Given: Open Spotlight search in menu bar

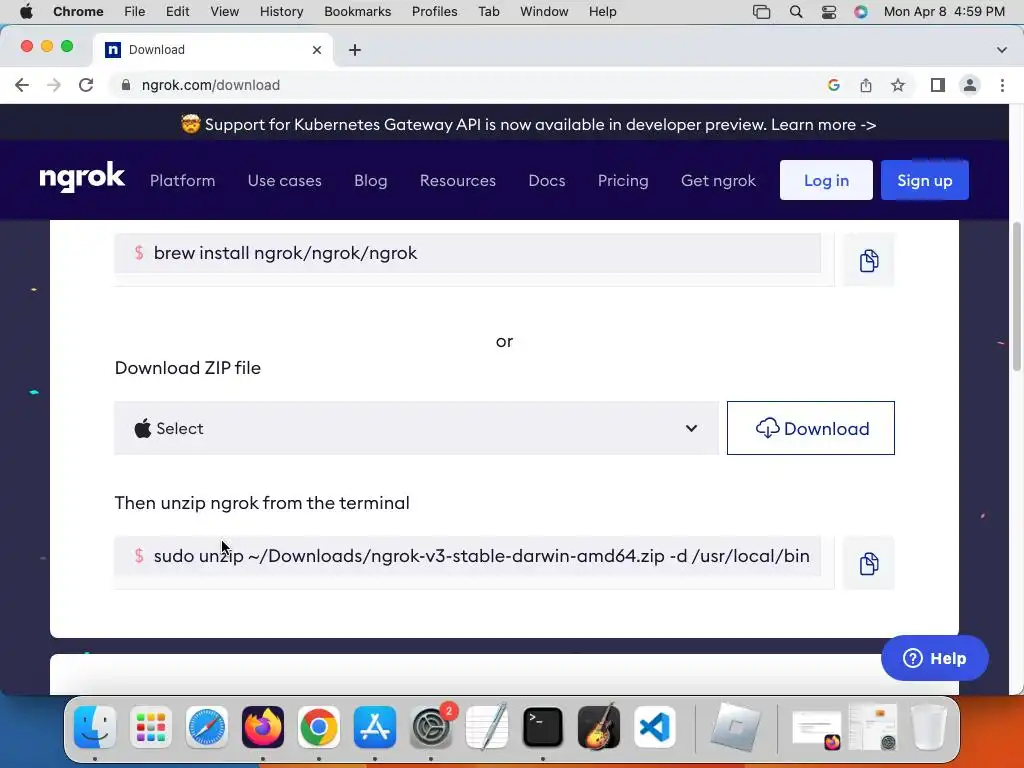Looking at the screenshot, I should click(795, 12).
